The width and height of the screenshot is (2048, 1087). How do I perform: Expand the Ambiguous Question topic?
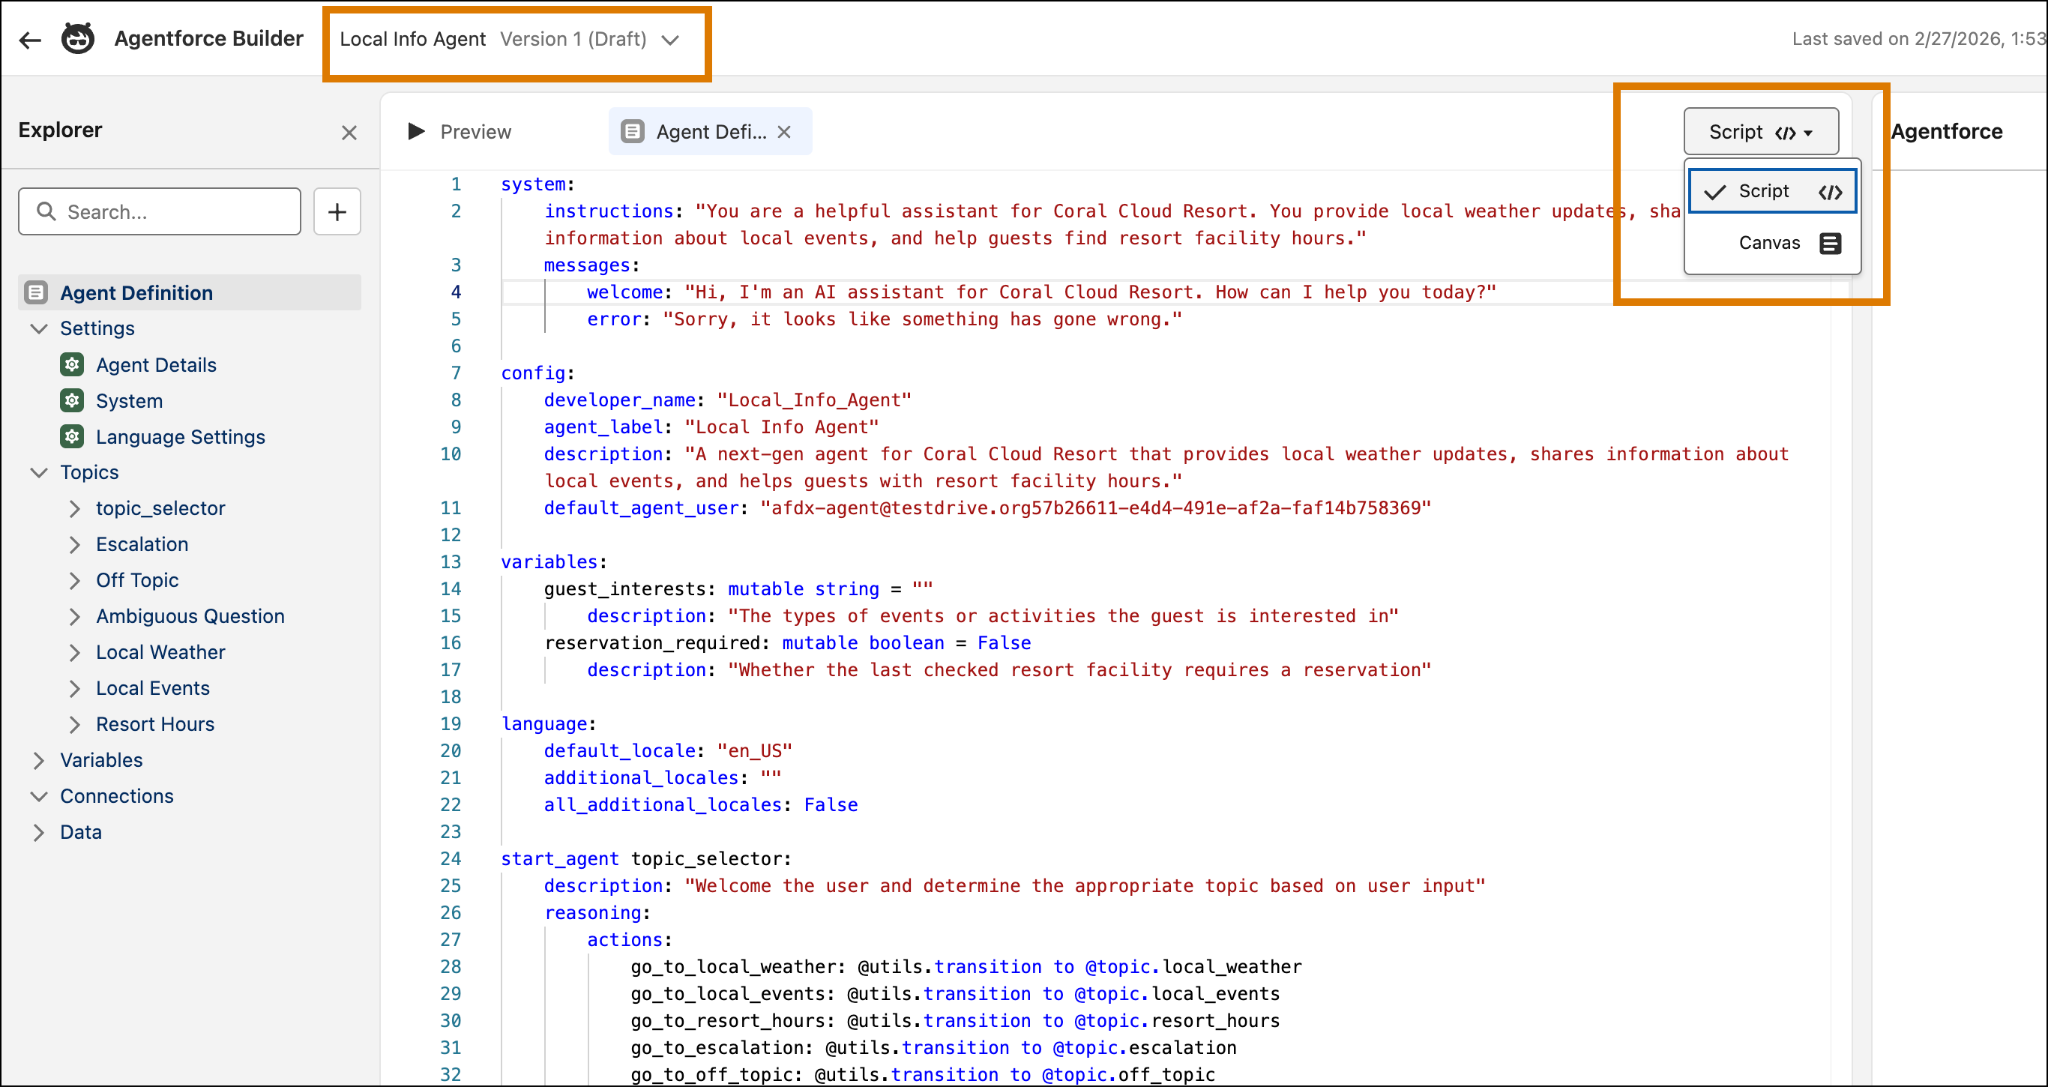(75, 616)
